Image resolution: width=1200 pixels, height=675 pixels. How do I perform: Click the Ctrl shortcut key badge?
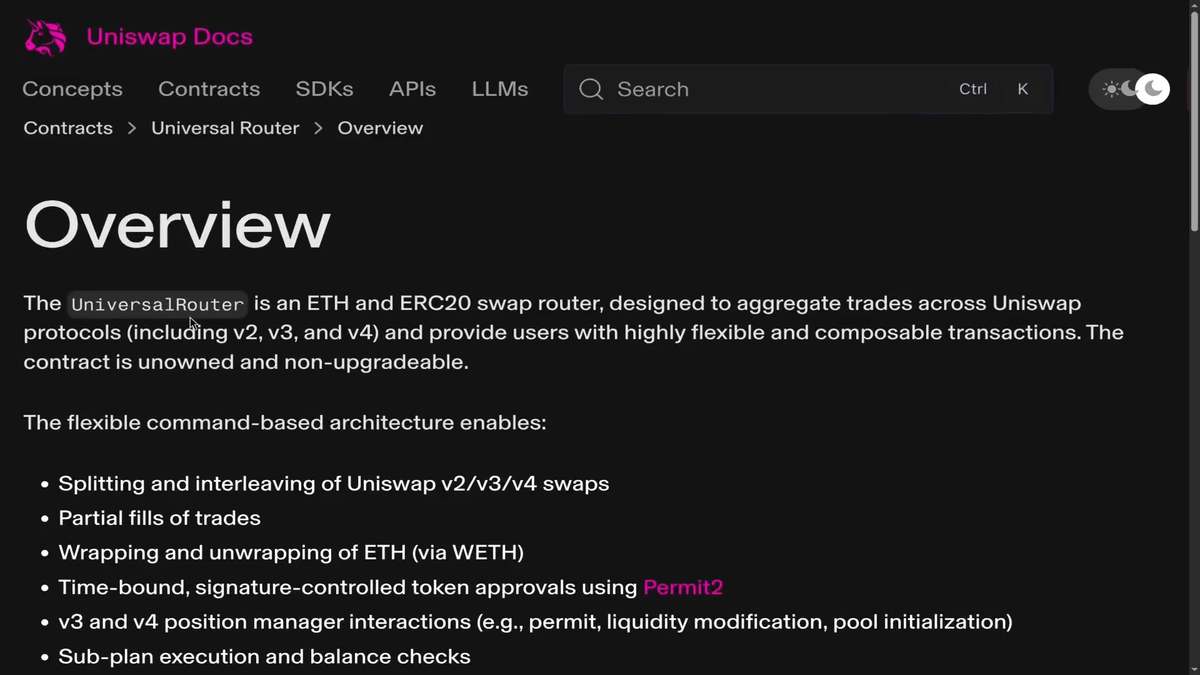click(x=972, y=89)
